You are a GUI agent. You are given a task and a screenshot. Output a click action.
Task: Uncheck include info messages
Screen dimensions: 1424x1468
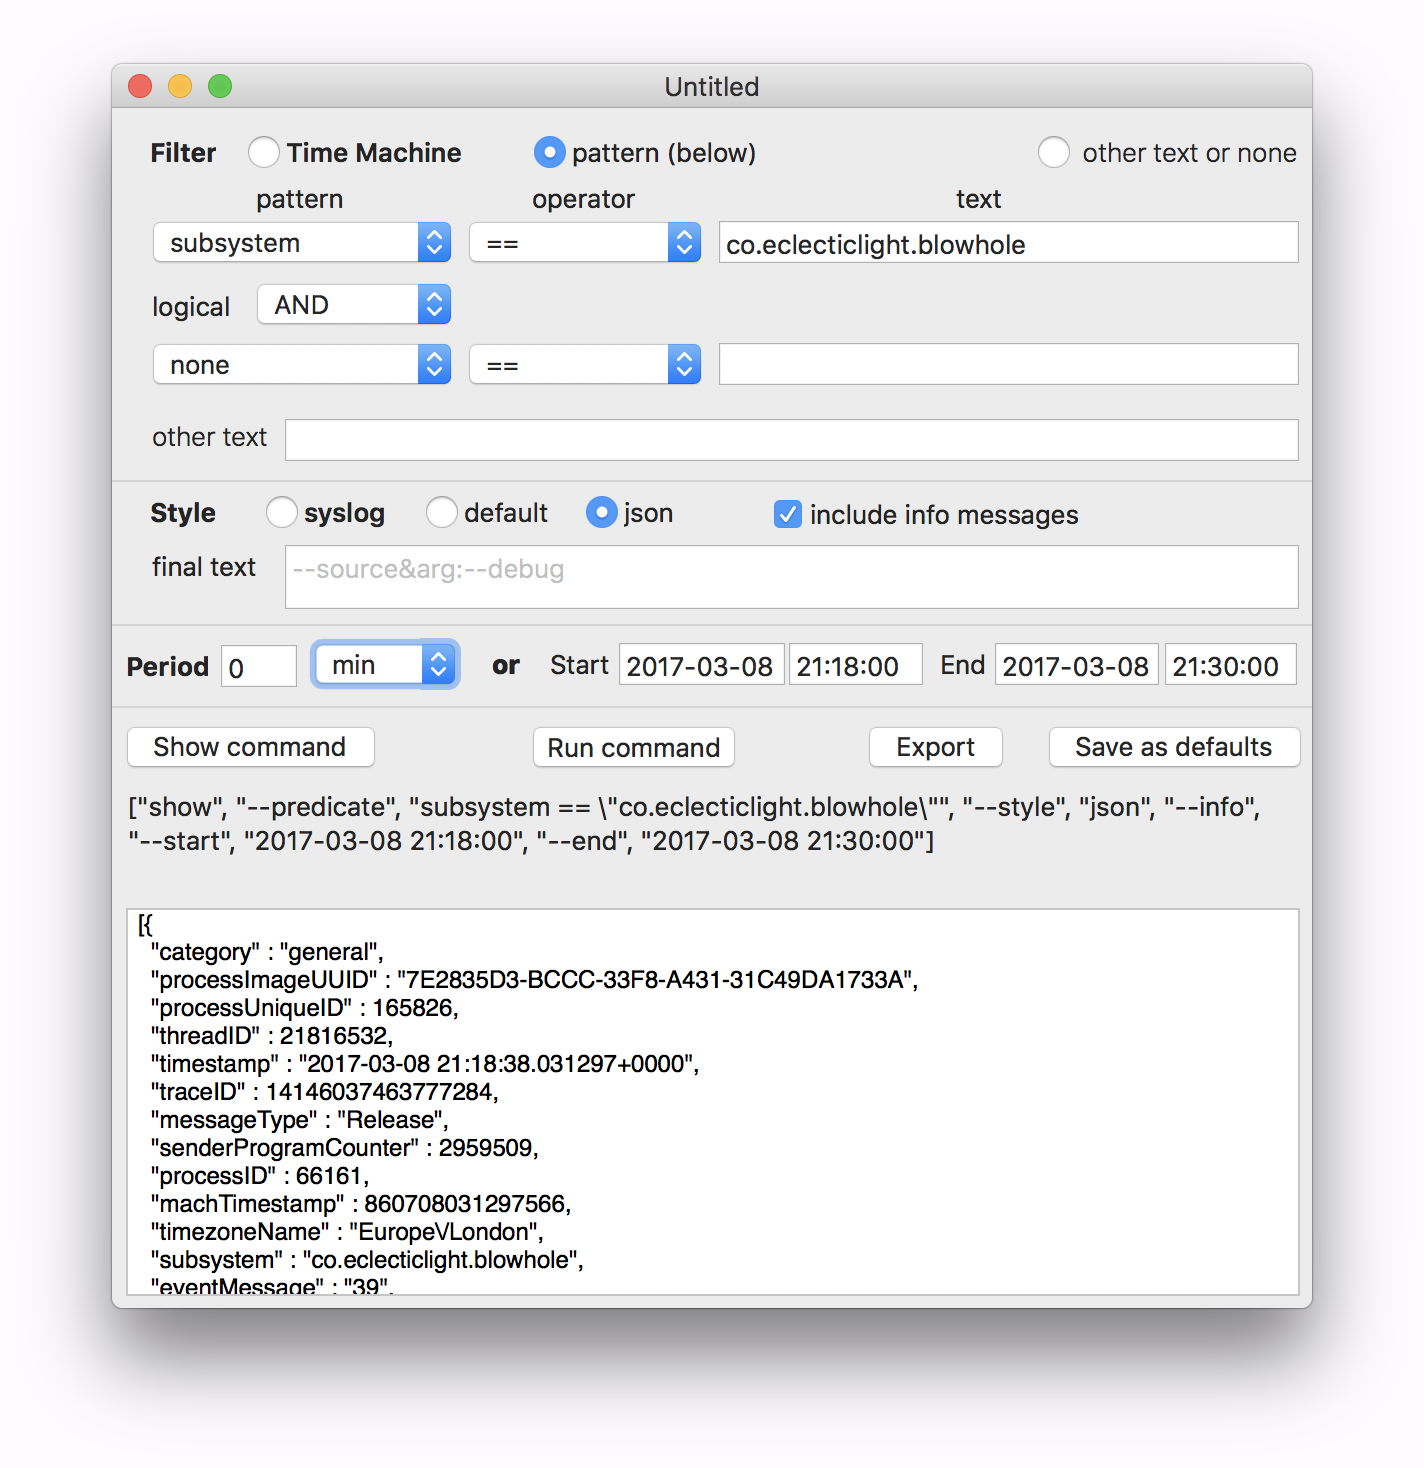(787, 514)
